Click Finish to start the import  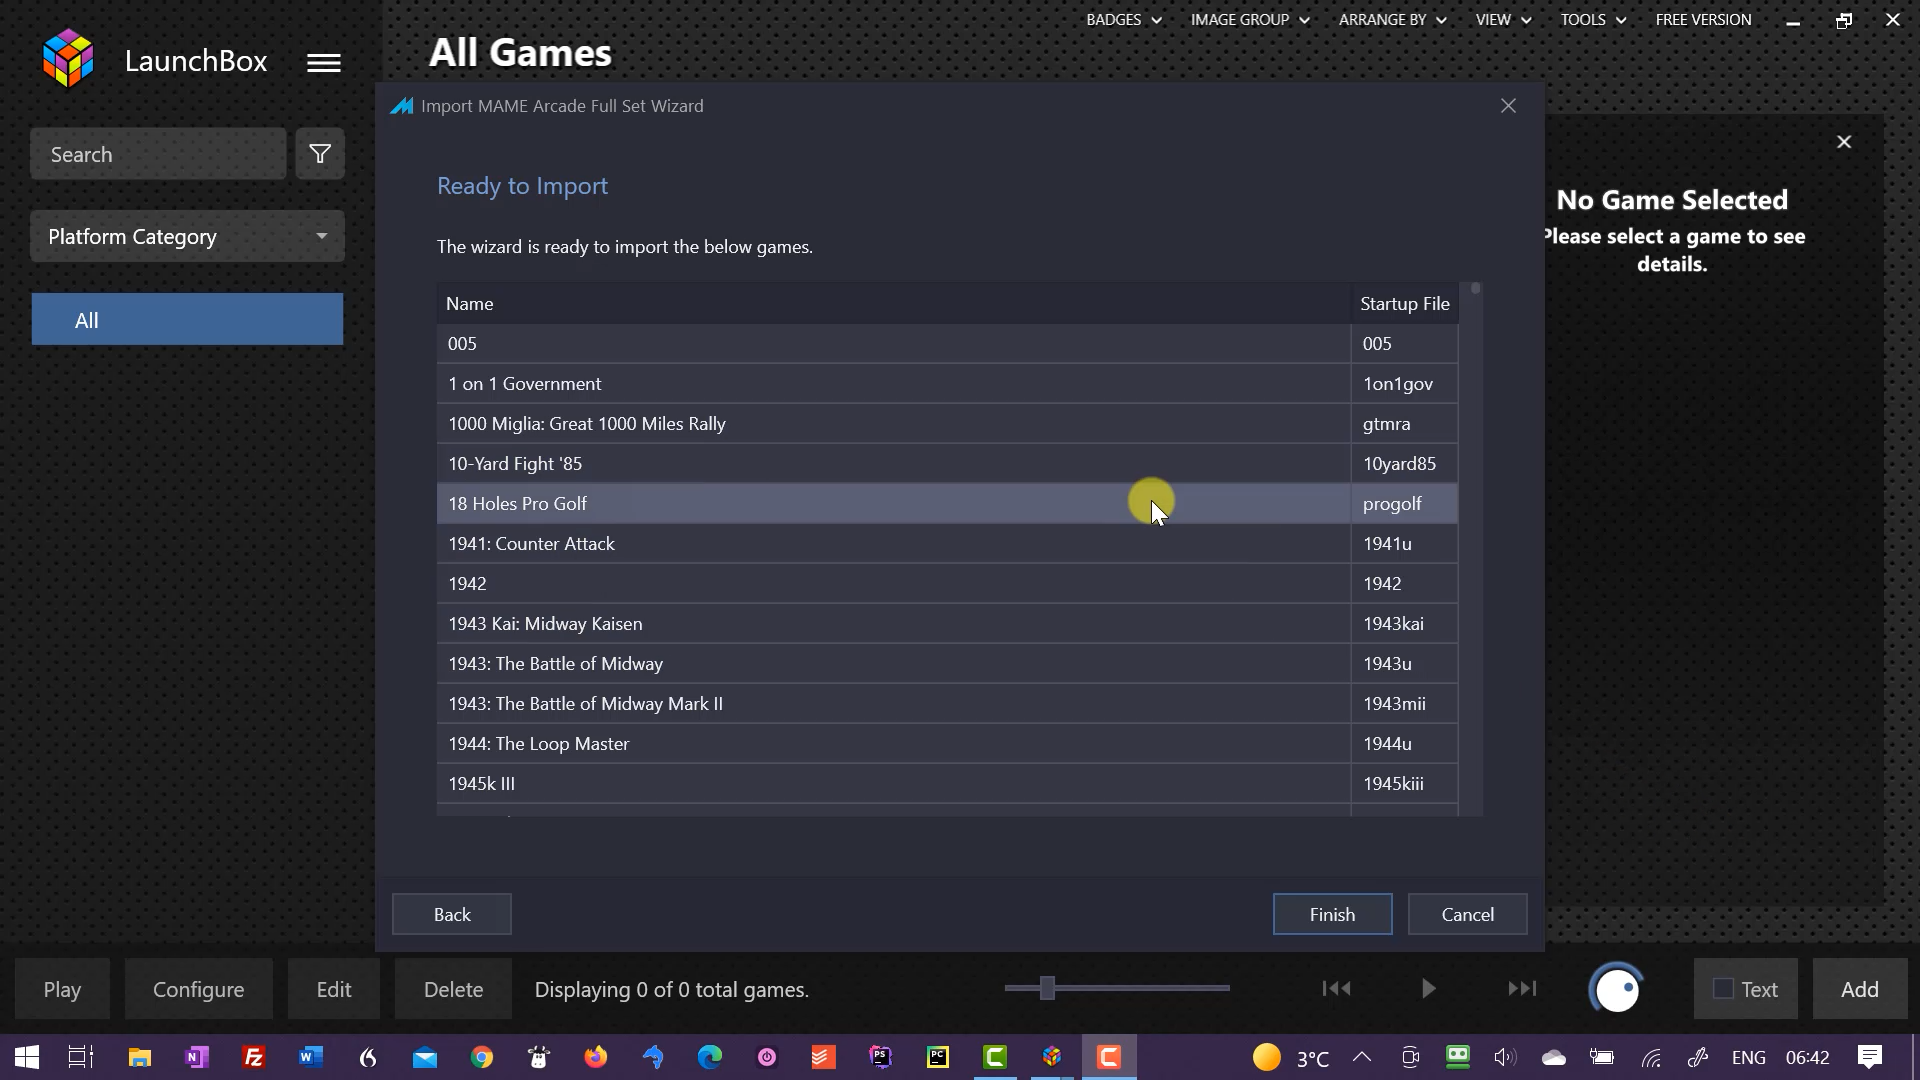1332,914
